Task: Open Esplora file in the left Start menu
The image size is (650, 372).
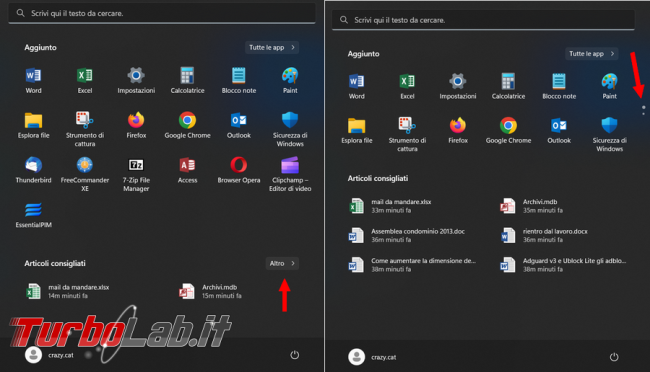Action: tap(33, 125)
